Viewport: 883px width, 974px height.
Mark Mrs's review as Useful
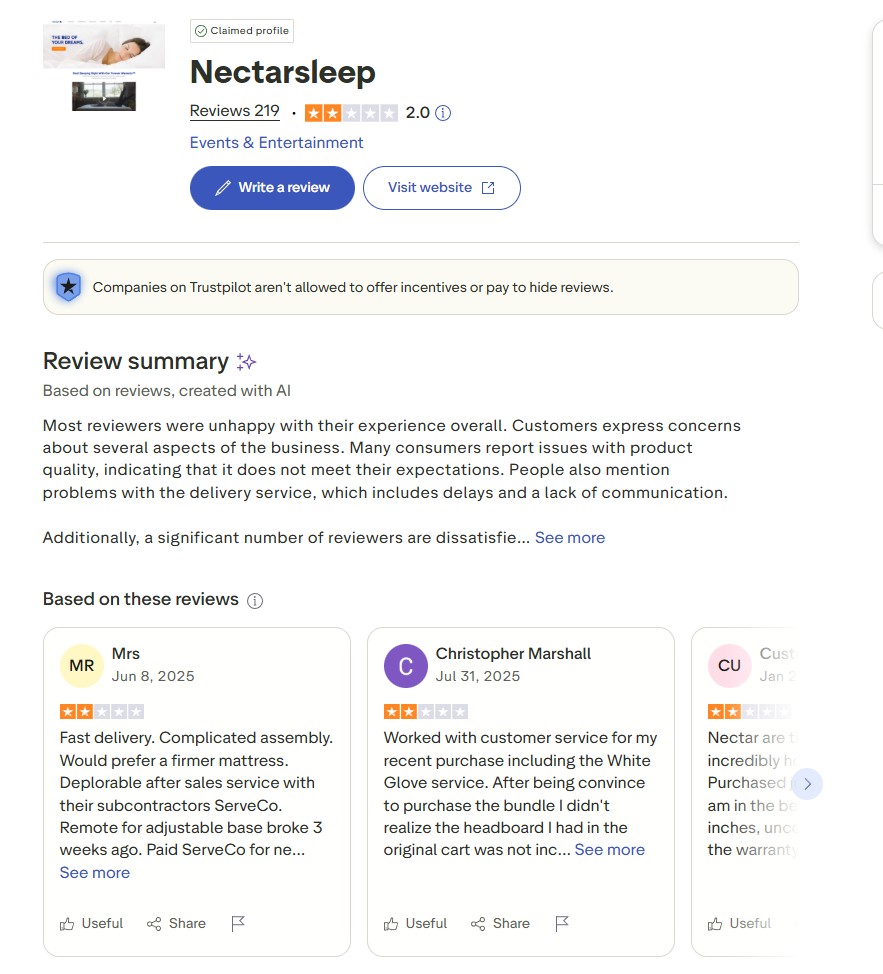click(x=91, y=923)
